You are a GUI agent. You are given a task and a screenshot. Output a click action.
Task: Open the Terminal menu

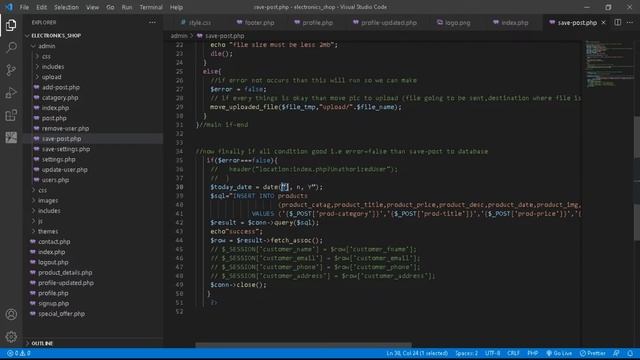(x=151, y=7)
